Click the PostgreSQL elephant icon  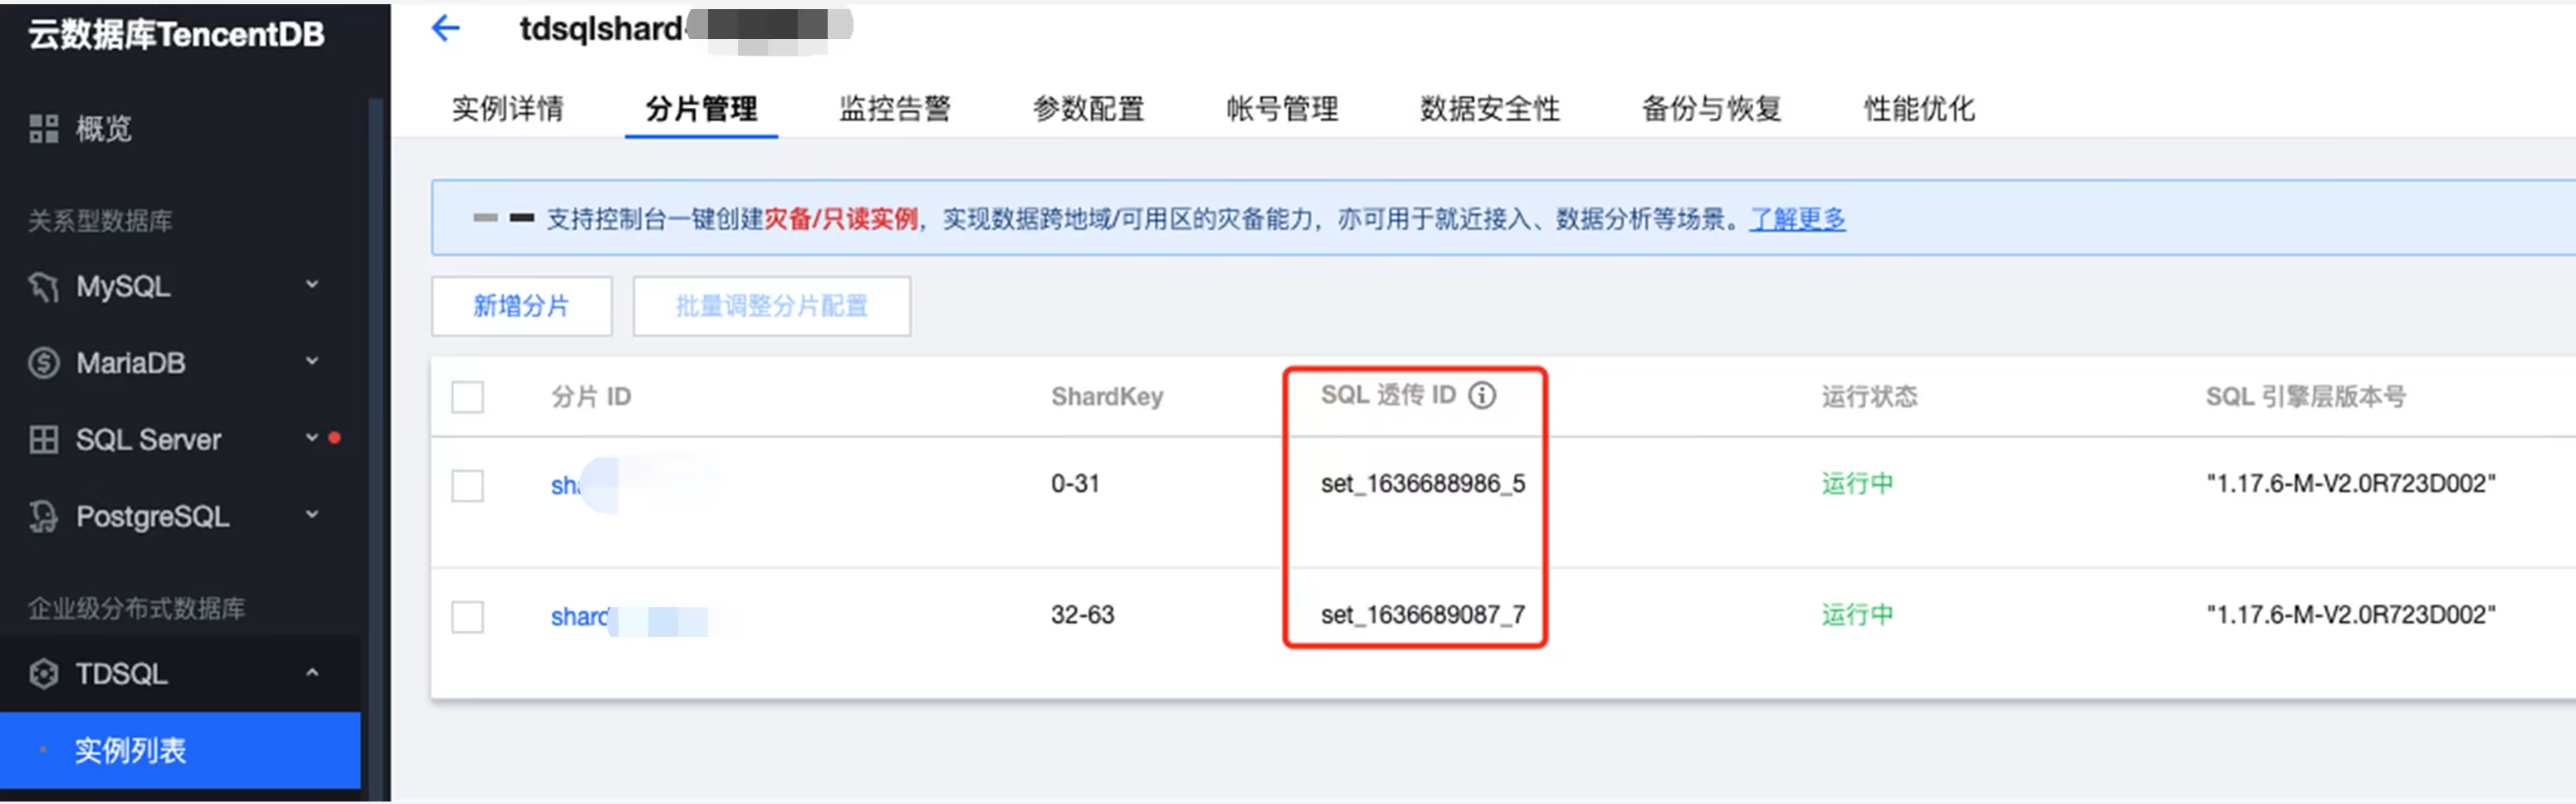click(x=43, y=516)
